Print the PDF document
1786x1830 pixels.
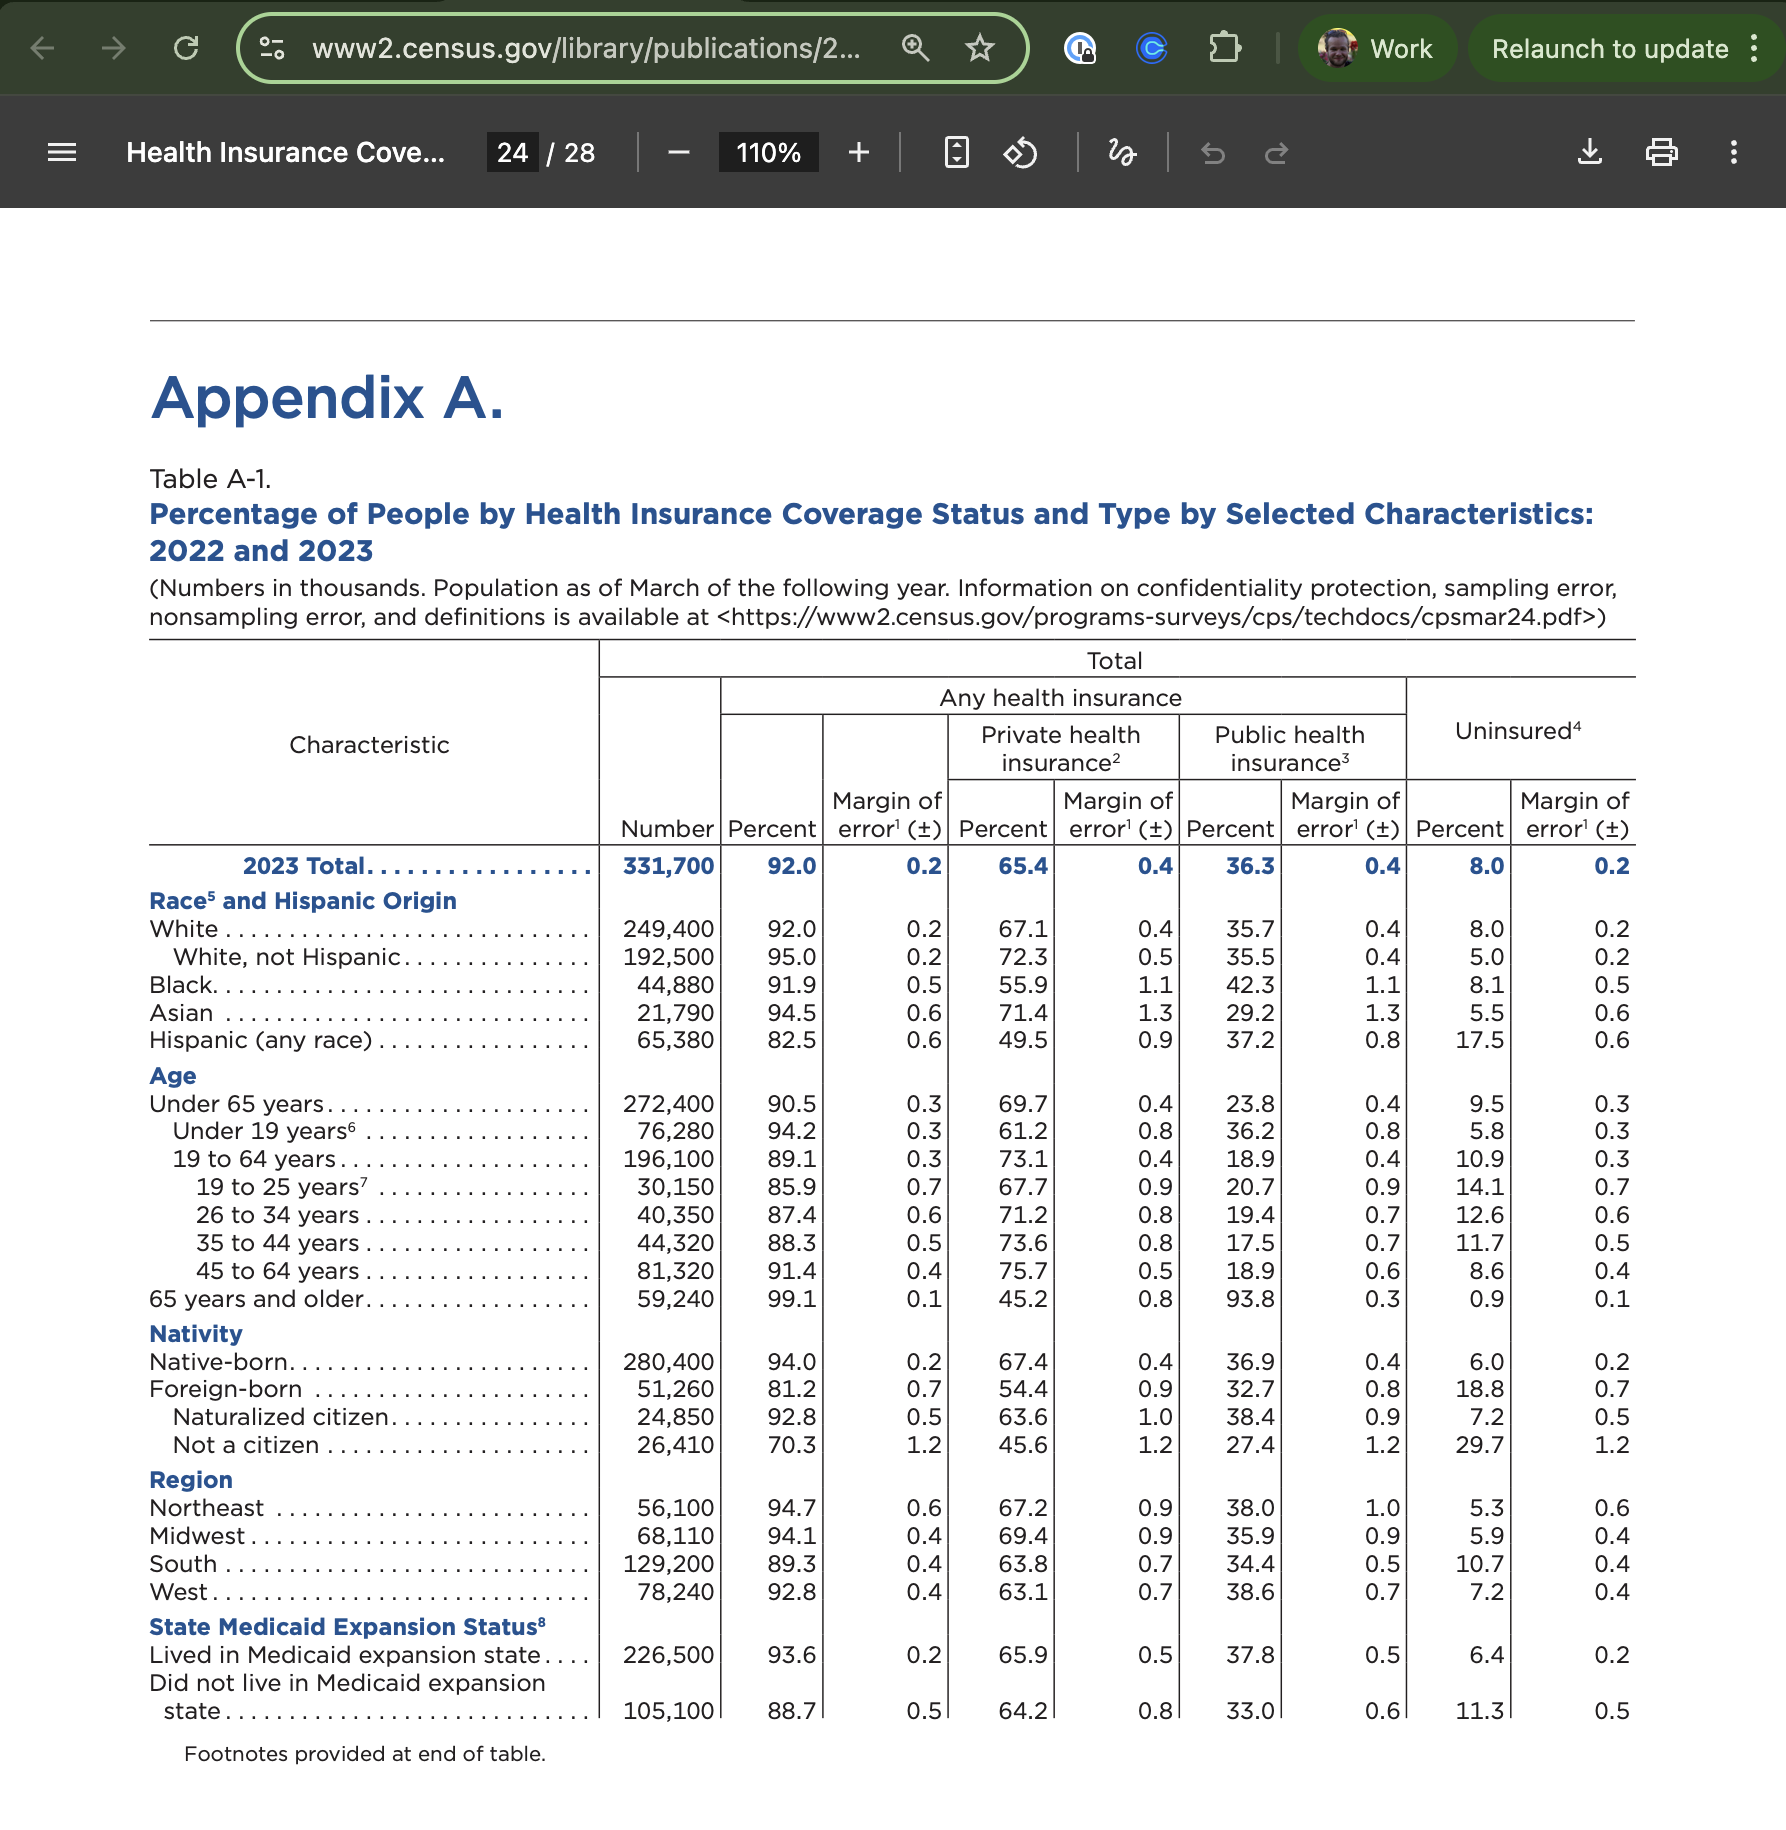(1662, 152)
